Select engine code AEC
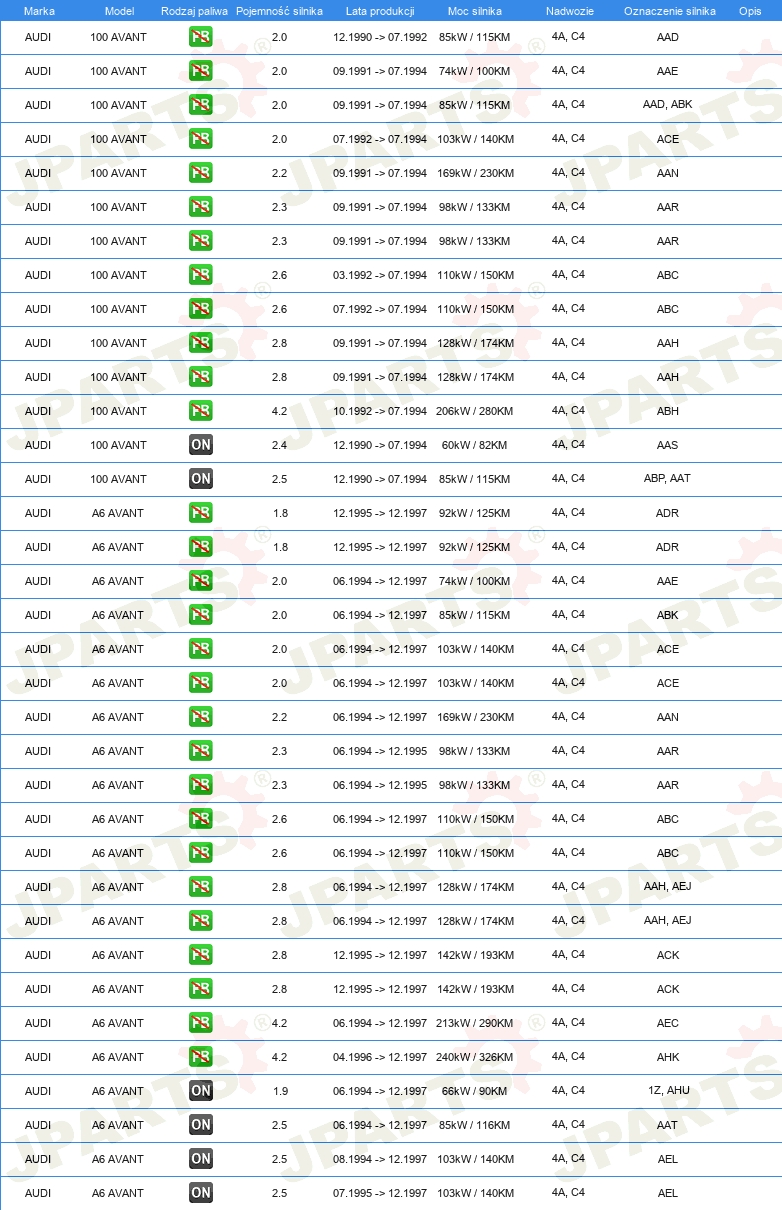This screenshot has width=782, height=1210. click(668, 1023)
